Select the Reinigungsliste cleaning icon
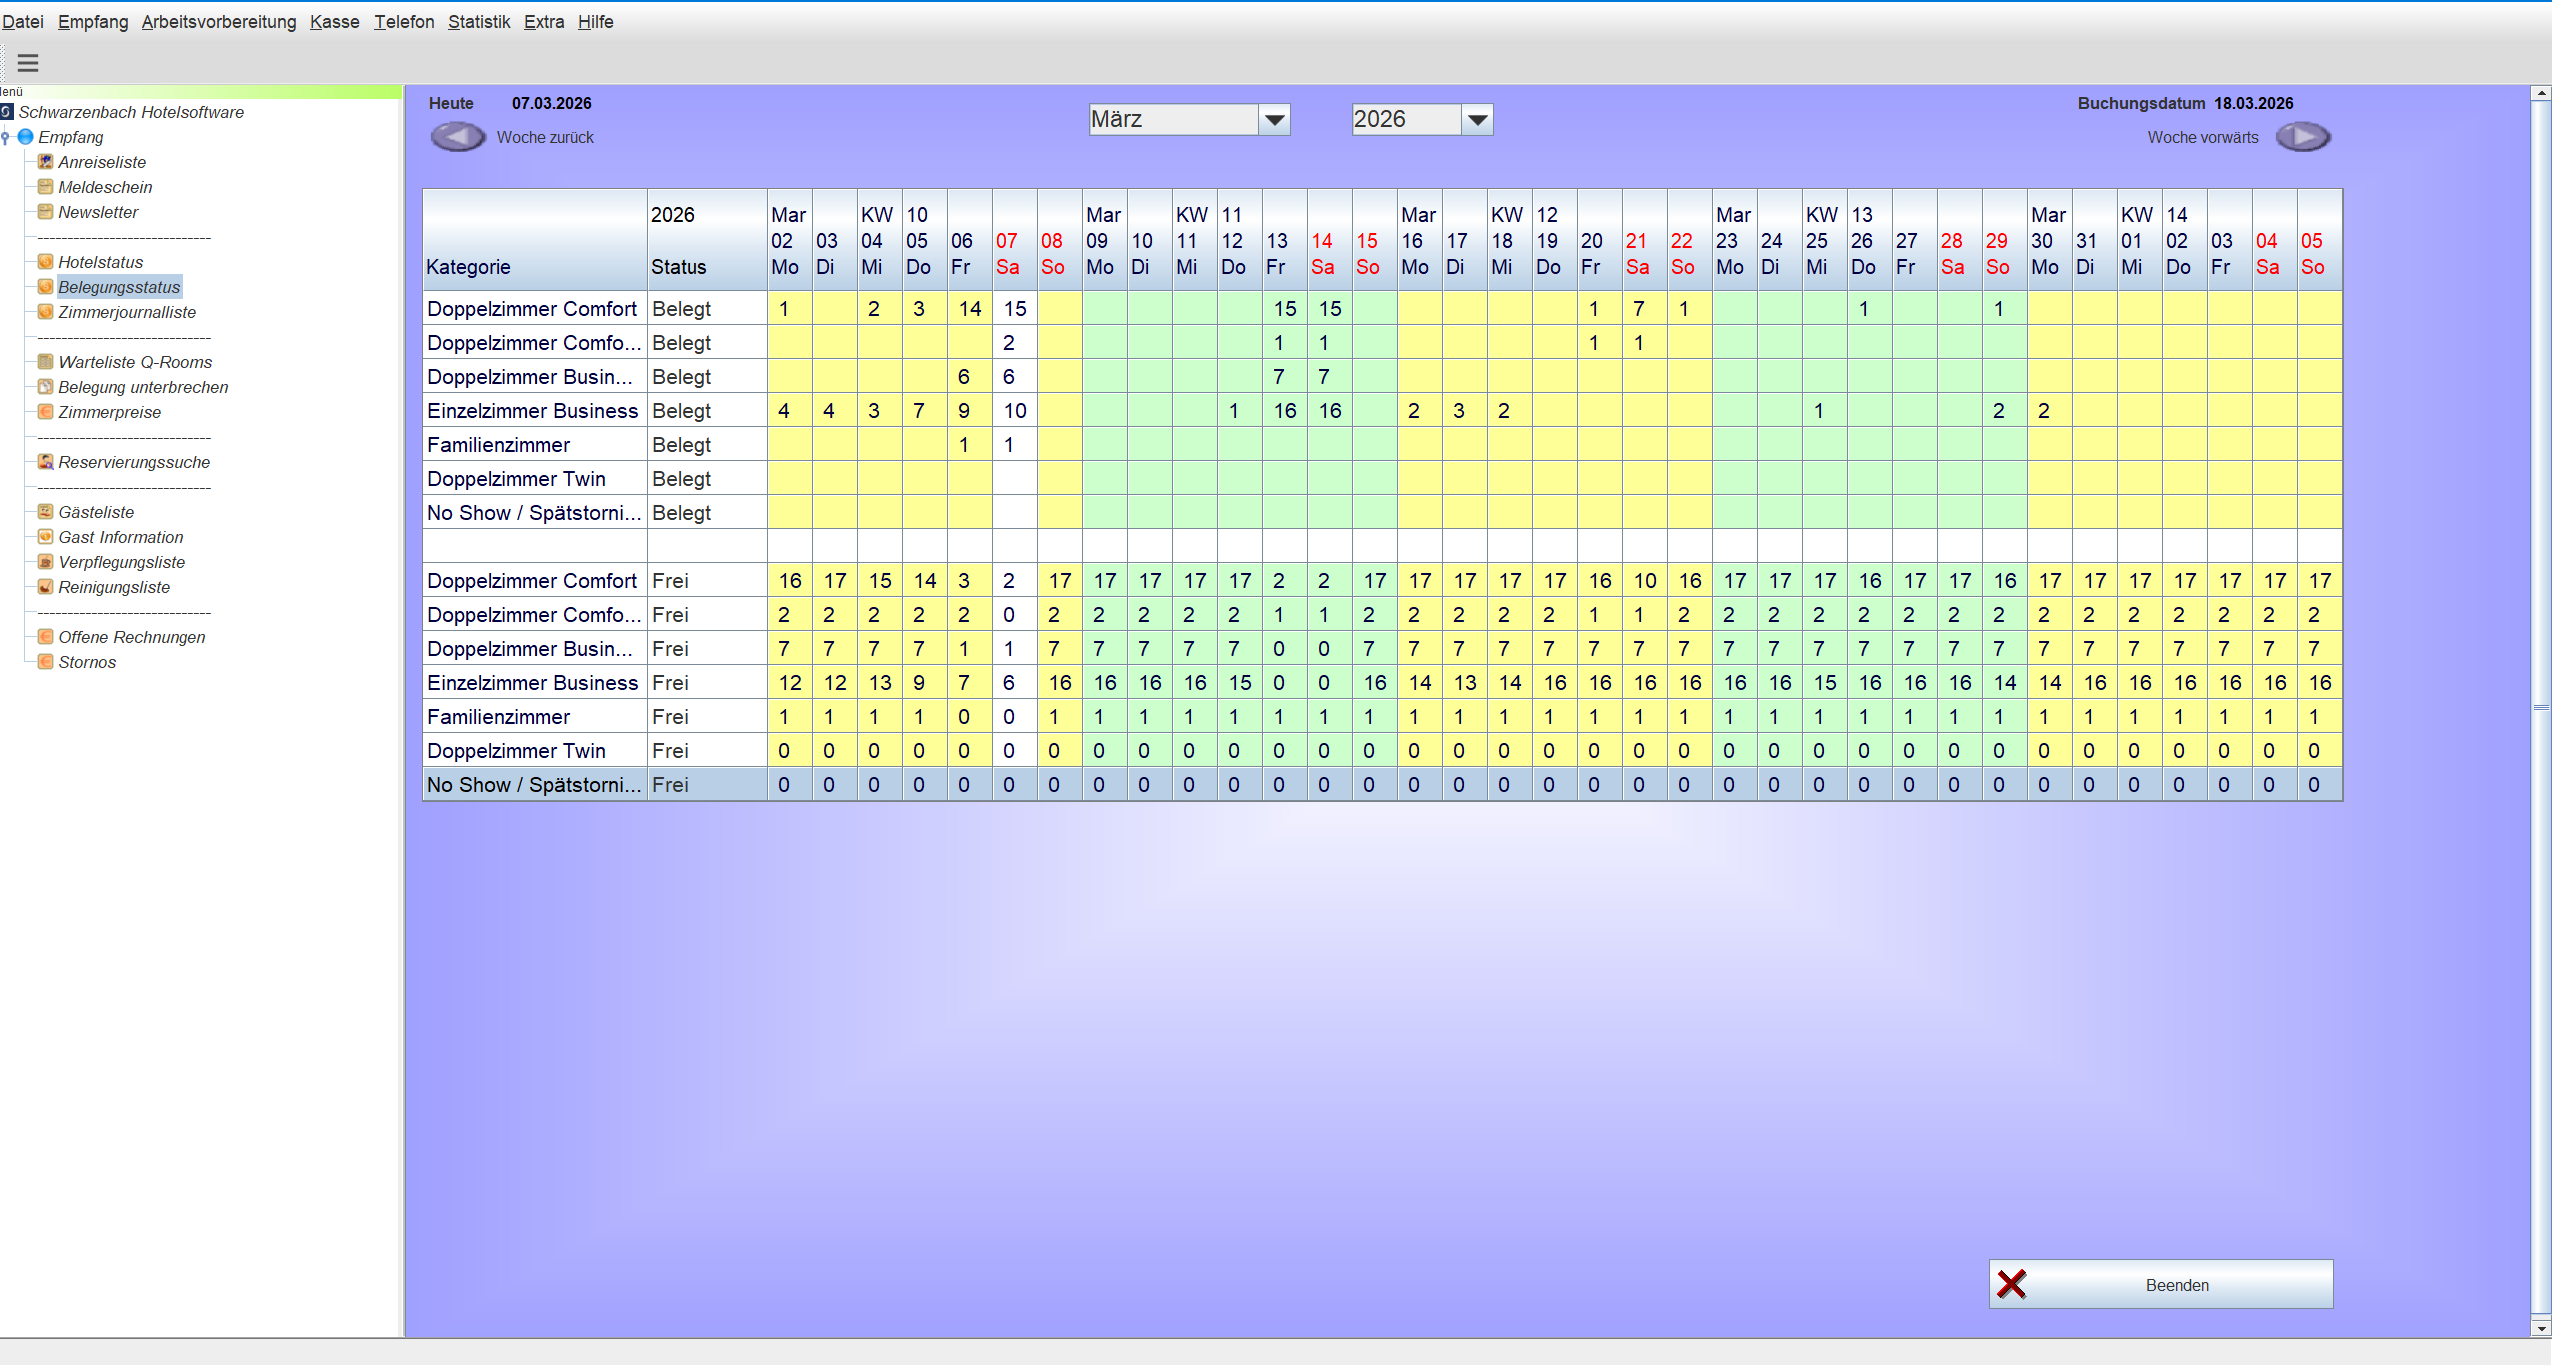The image size is (2552, 1365). pos(46,586)
